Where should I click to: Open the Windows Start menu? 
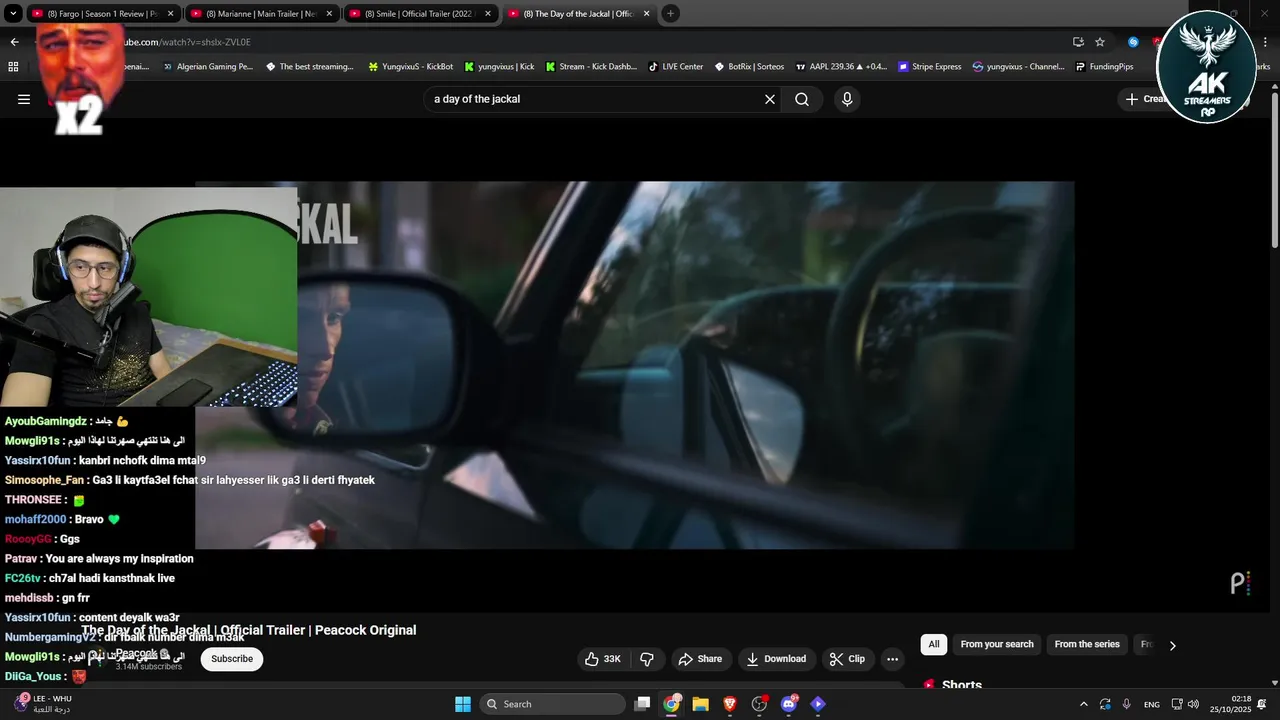tap(463, 704)
